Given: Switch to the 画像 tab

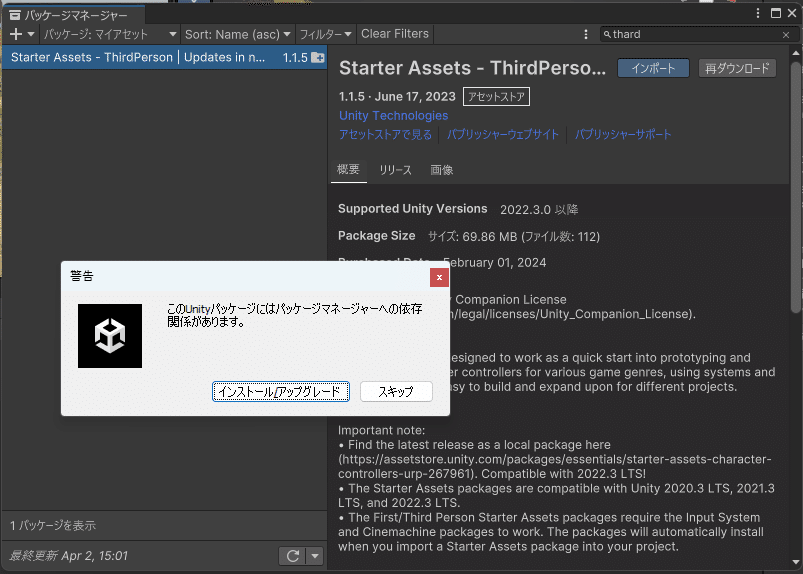Looking at the screenshot, I should pos(441,170).
